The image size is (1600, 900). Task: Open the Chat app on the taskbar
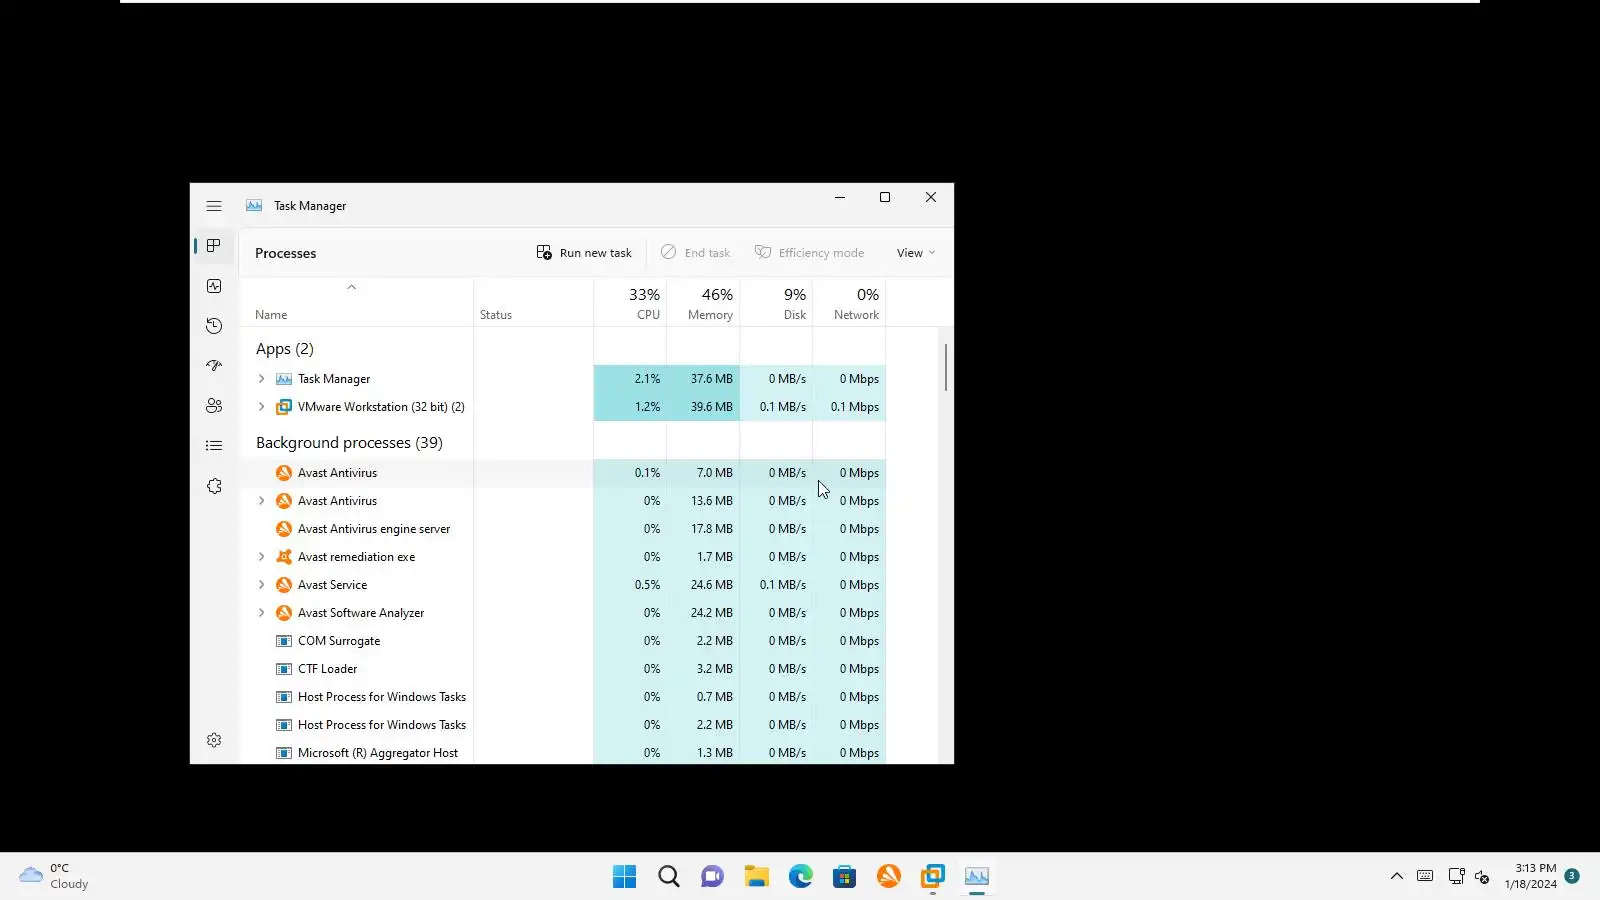click(x=713, y=877)
